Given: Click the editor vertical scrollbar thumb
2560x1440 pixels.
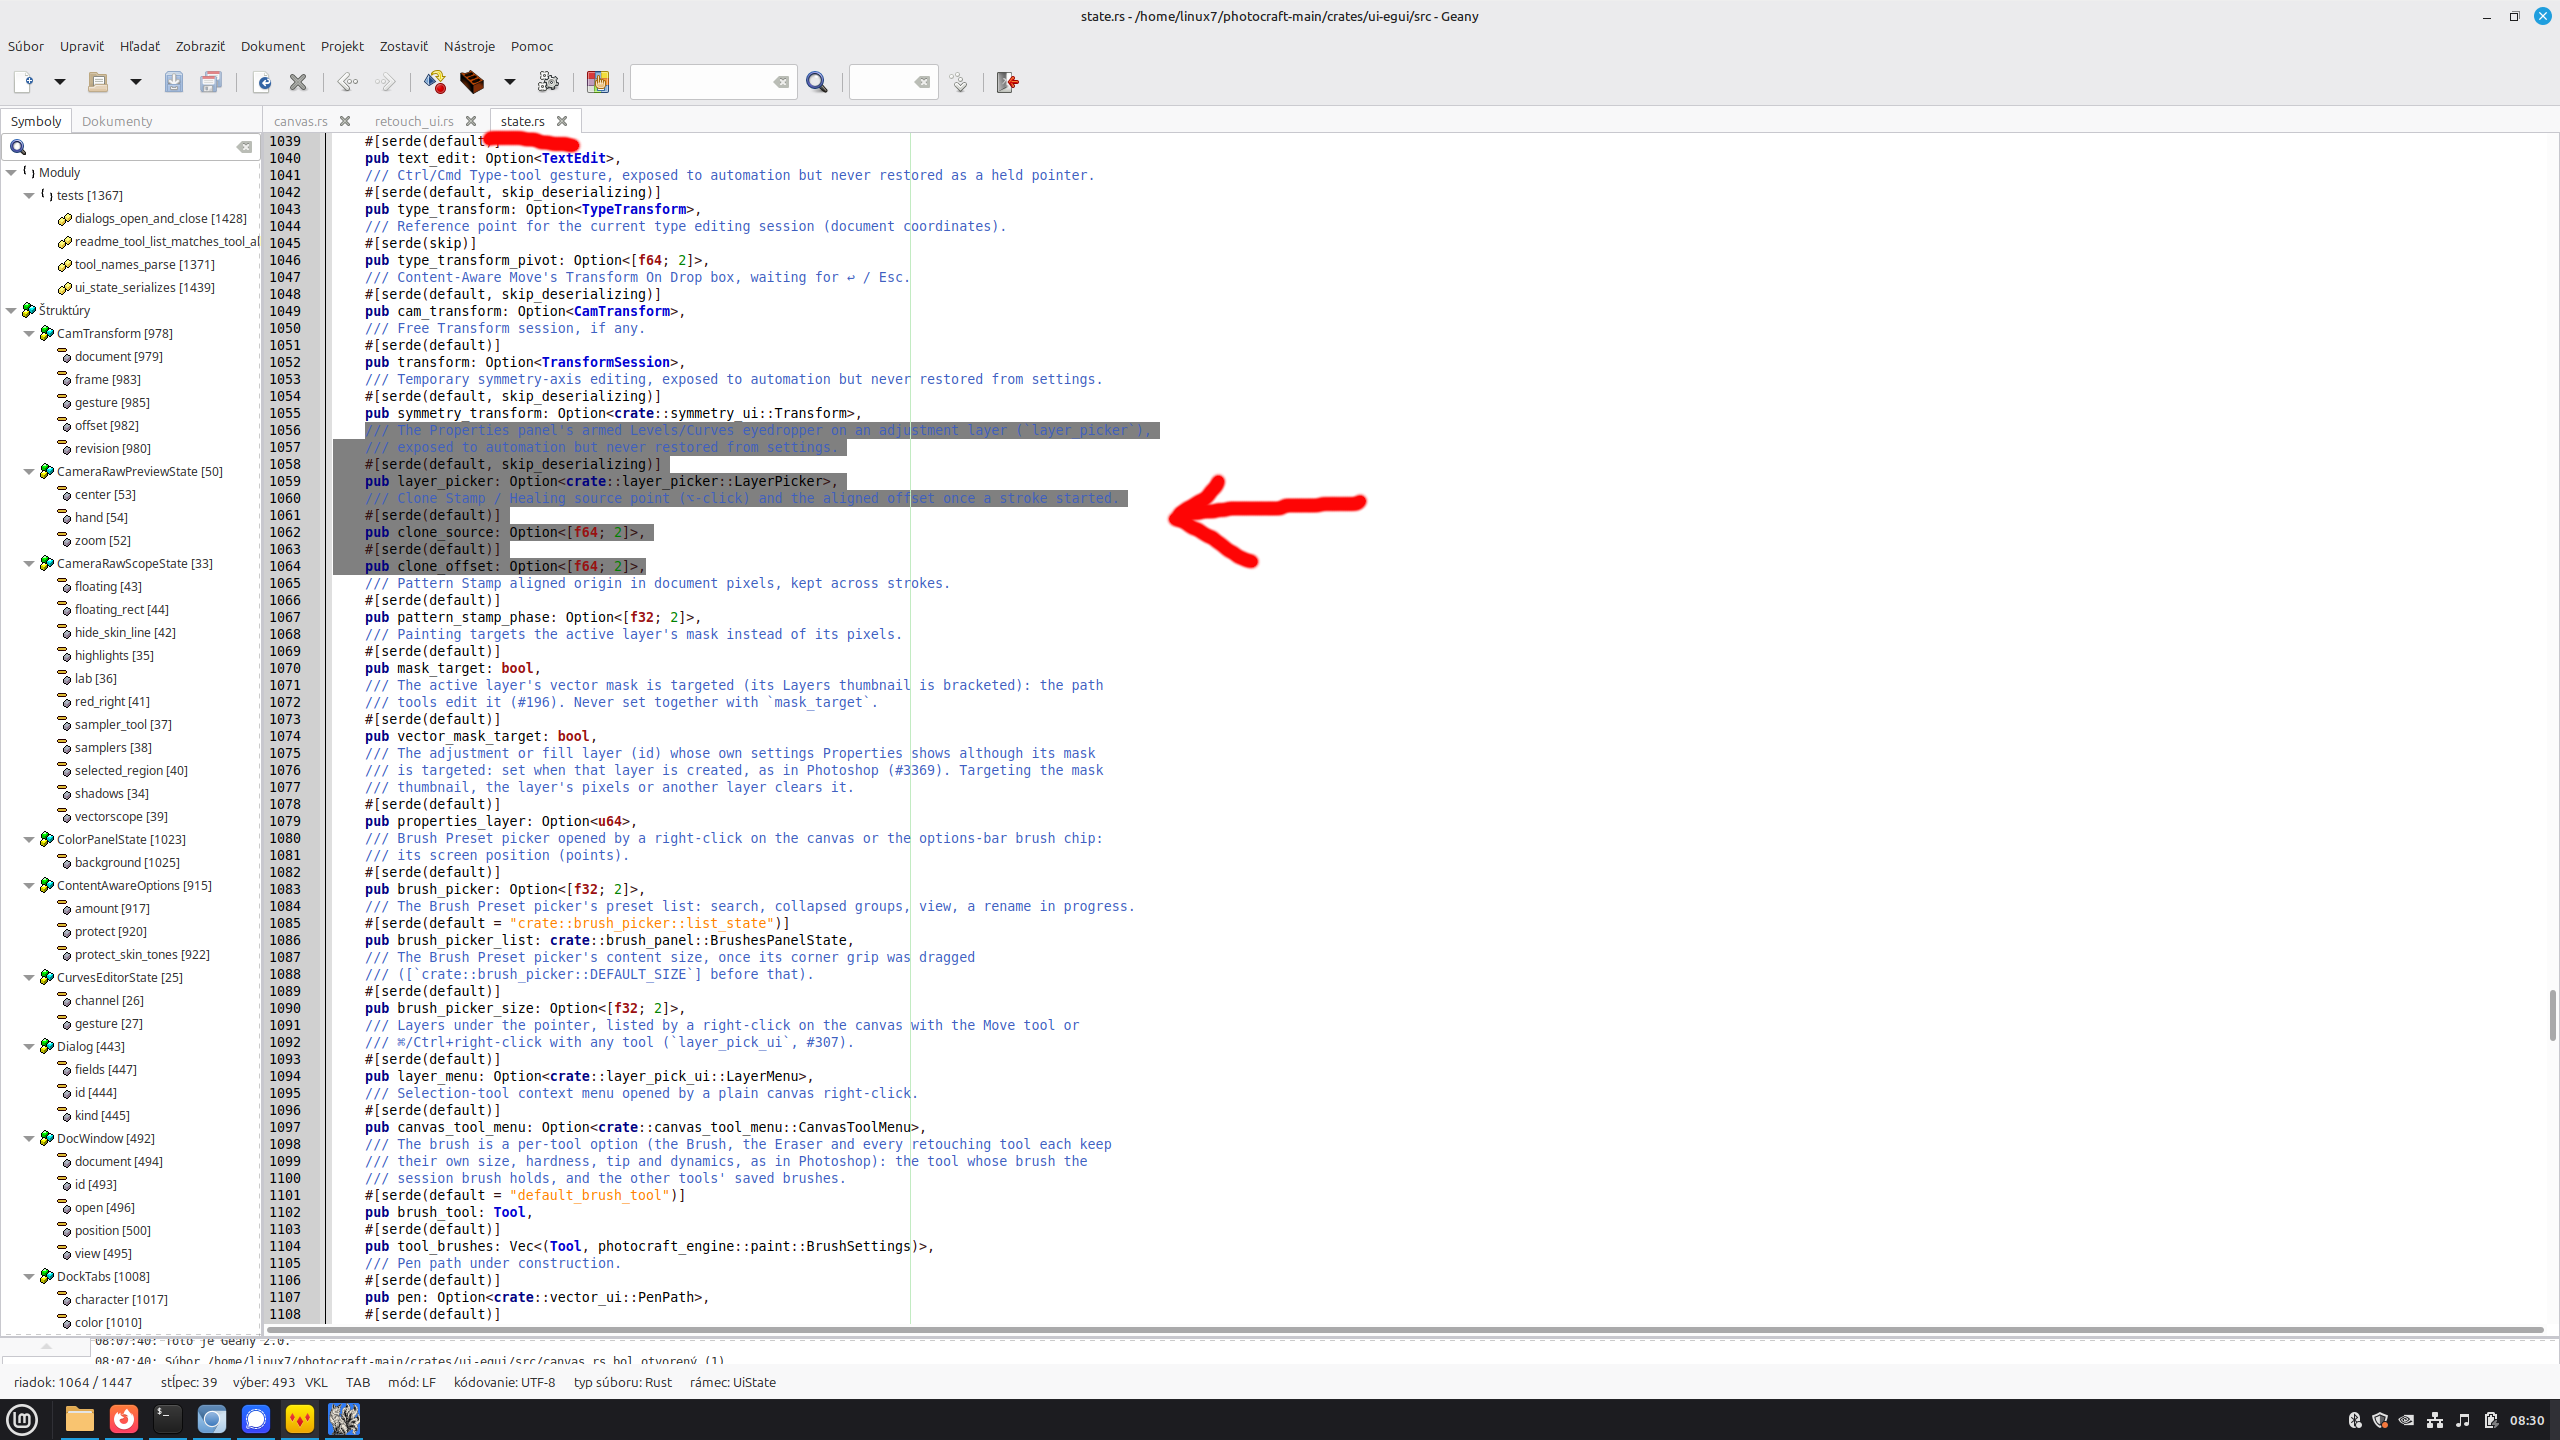Looking at the screenshot, I should click(2552, 1015).
